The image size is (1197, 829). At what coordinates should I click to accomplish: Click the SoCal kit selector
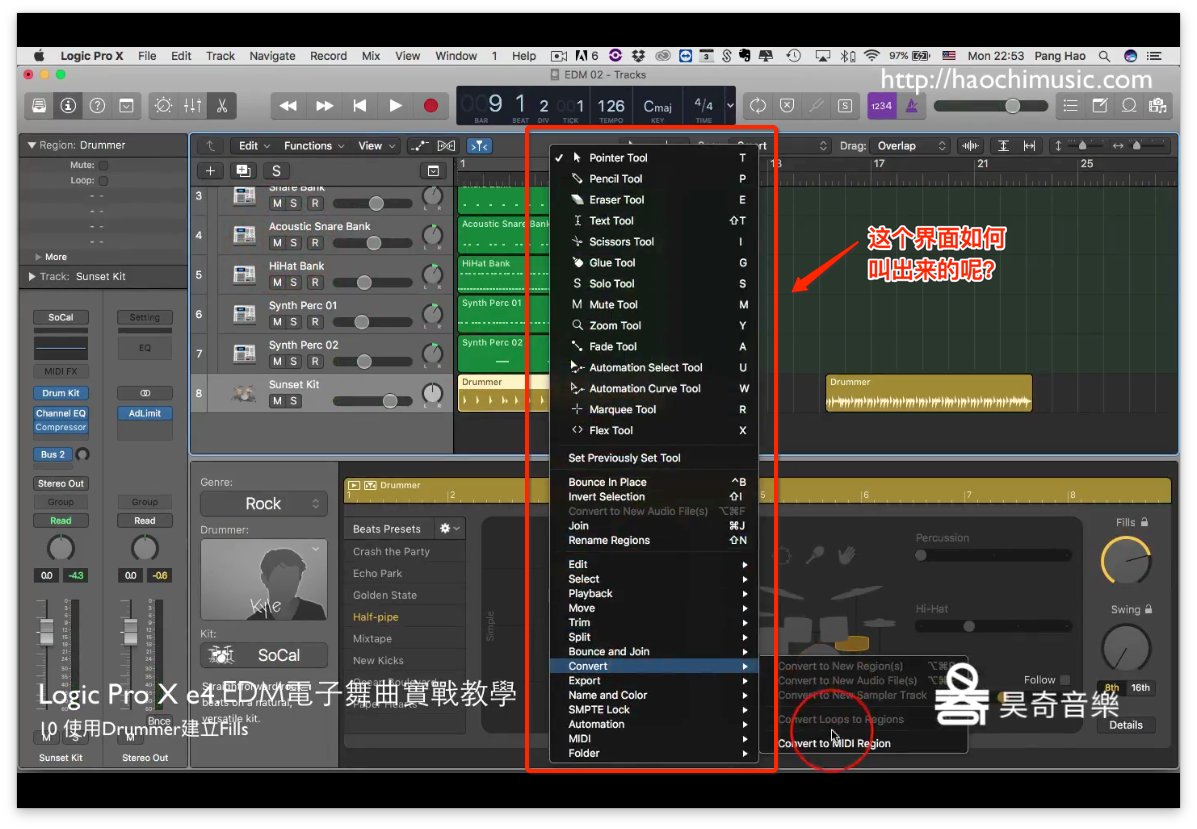pyautogui.click(x=263, y=655)
